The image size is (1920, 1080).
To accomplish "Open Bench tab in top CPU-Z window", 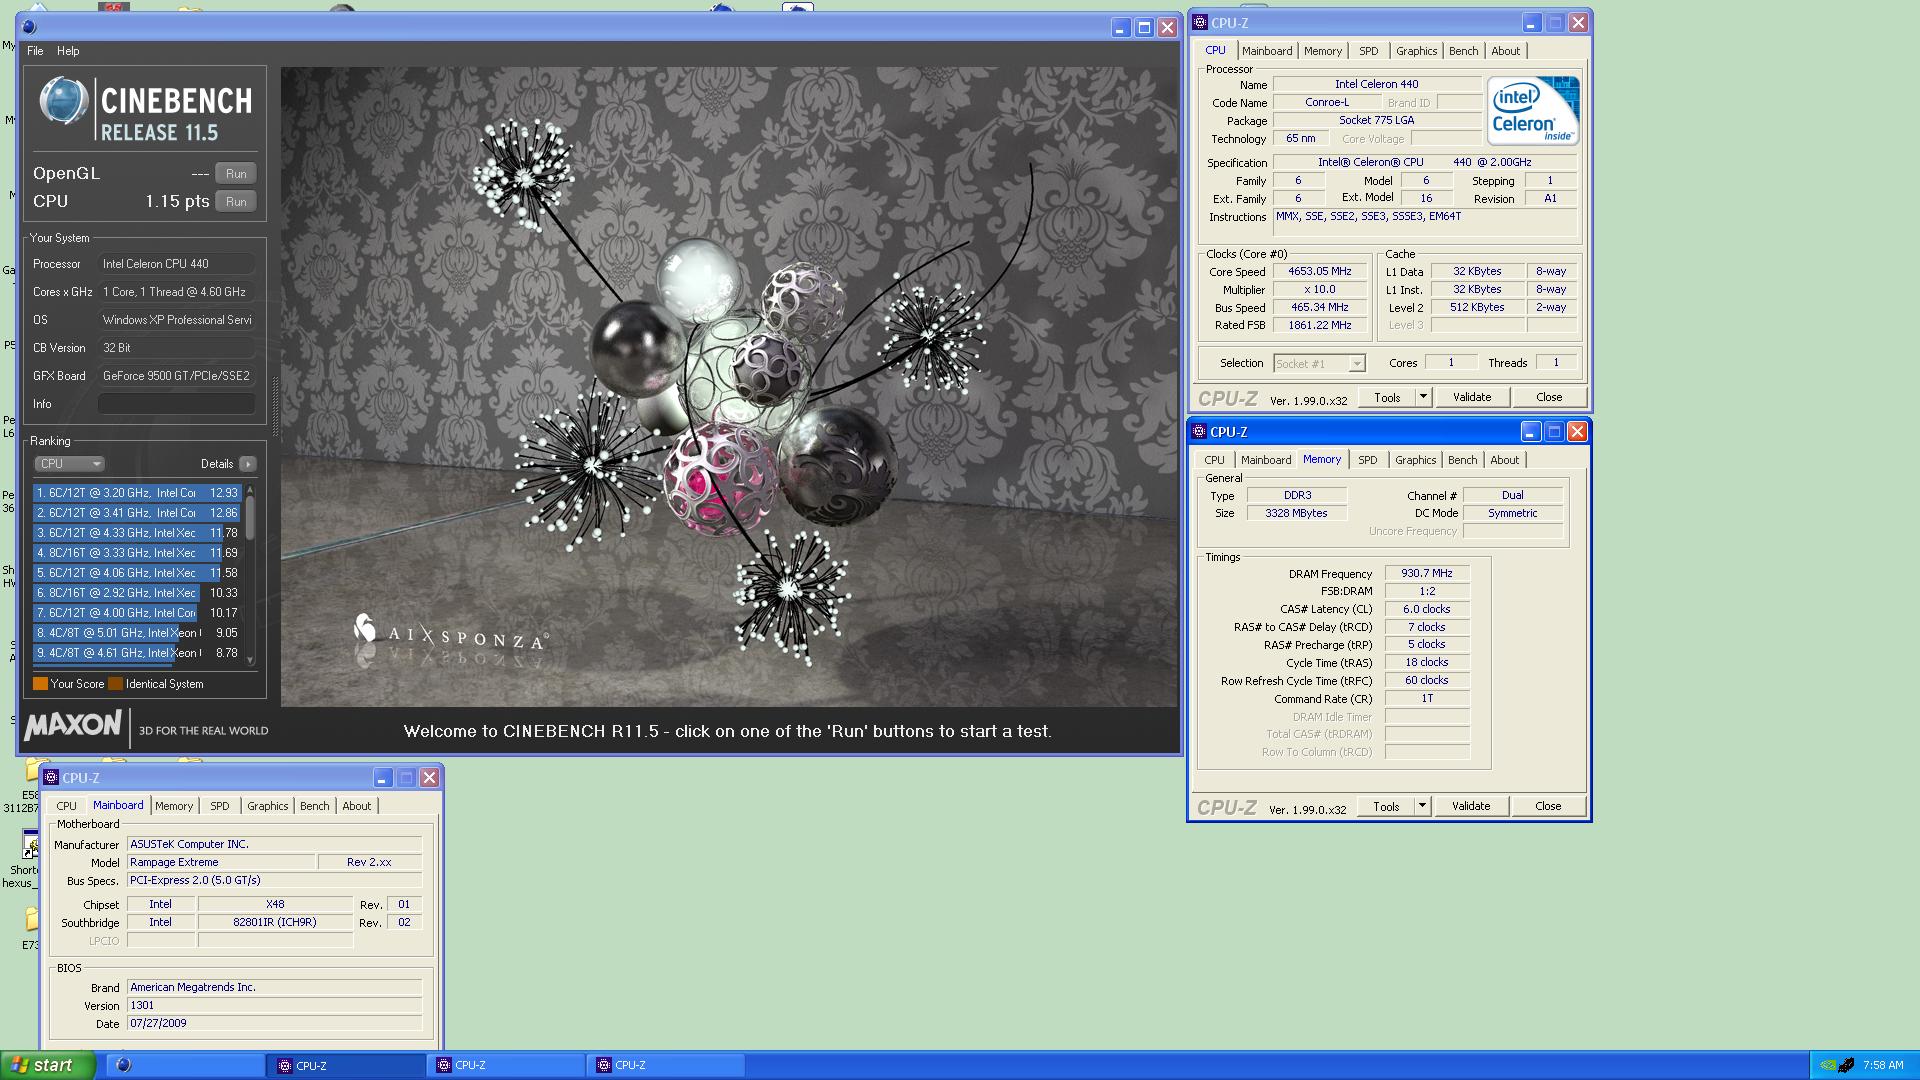I will [1463, 51].
